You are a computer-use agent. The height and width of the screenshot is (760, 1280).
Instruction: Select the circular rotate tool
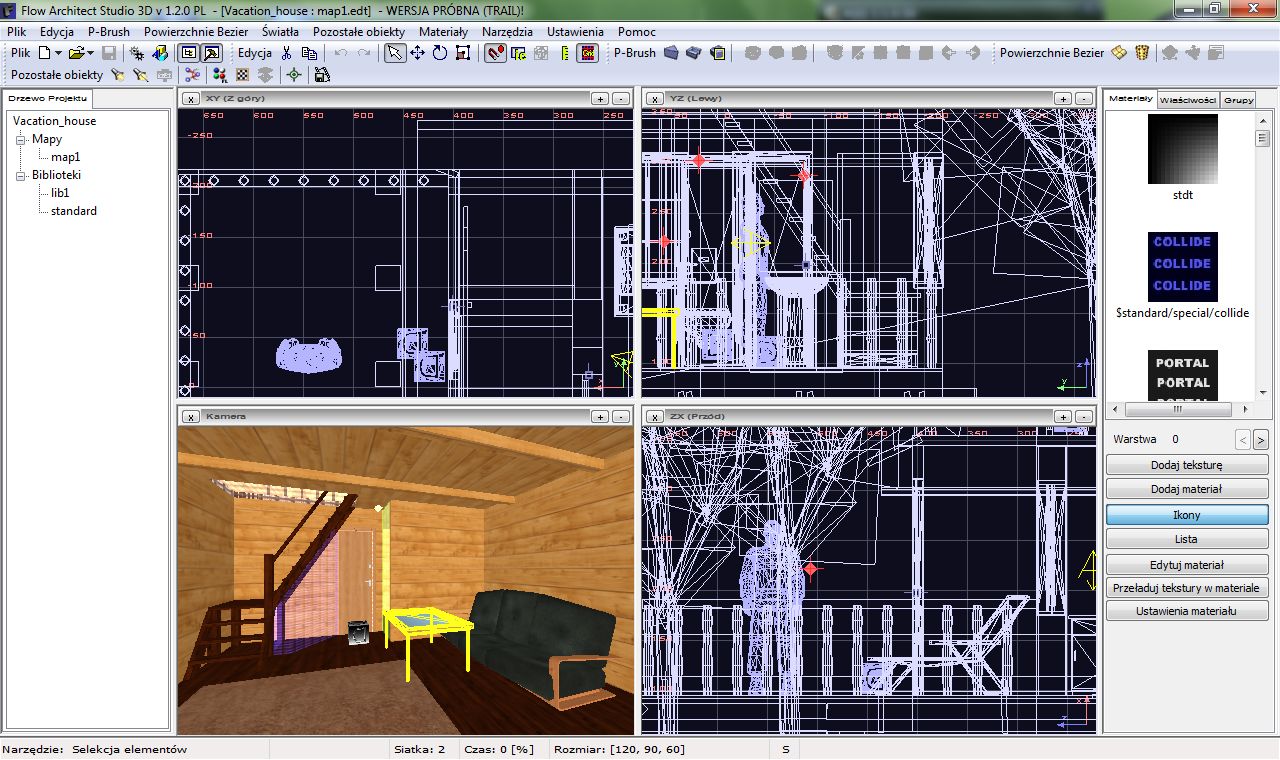pos(440,53)
